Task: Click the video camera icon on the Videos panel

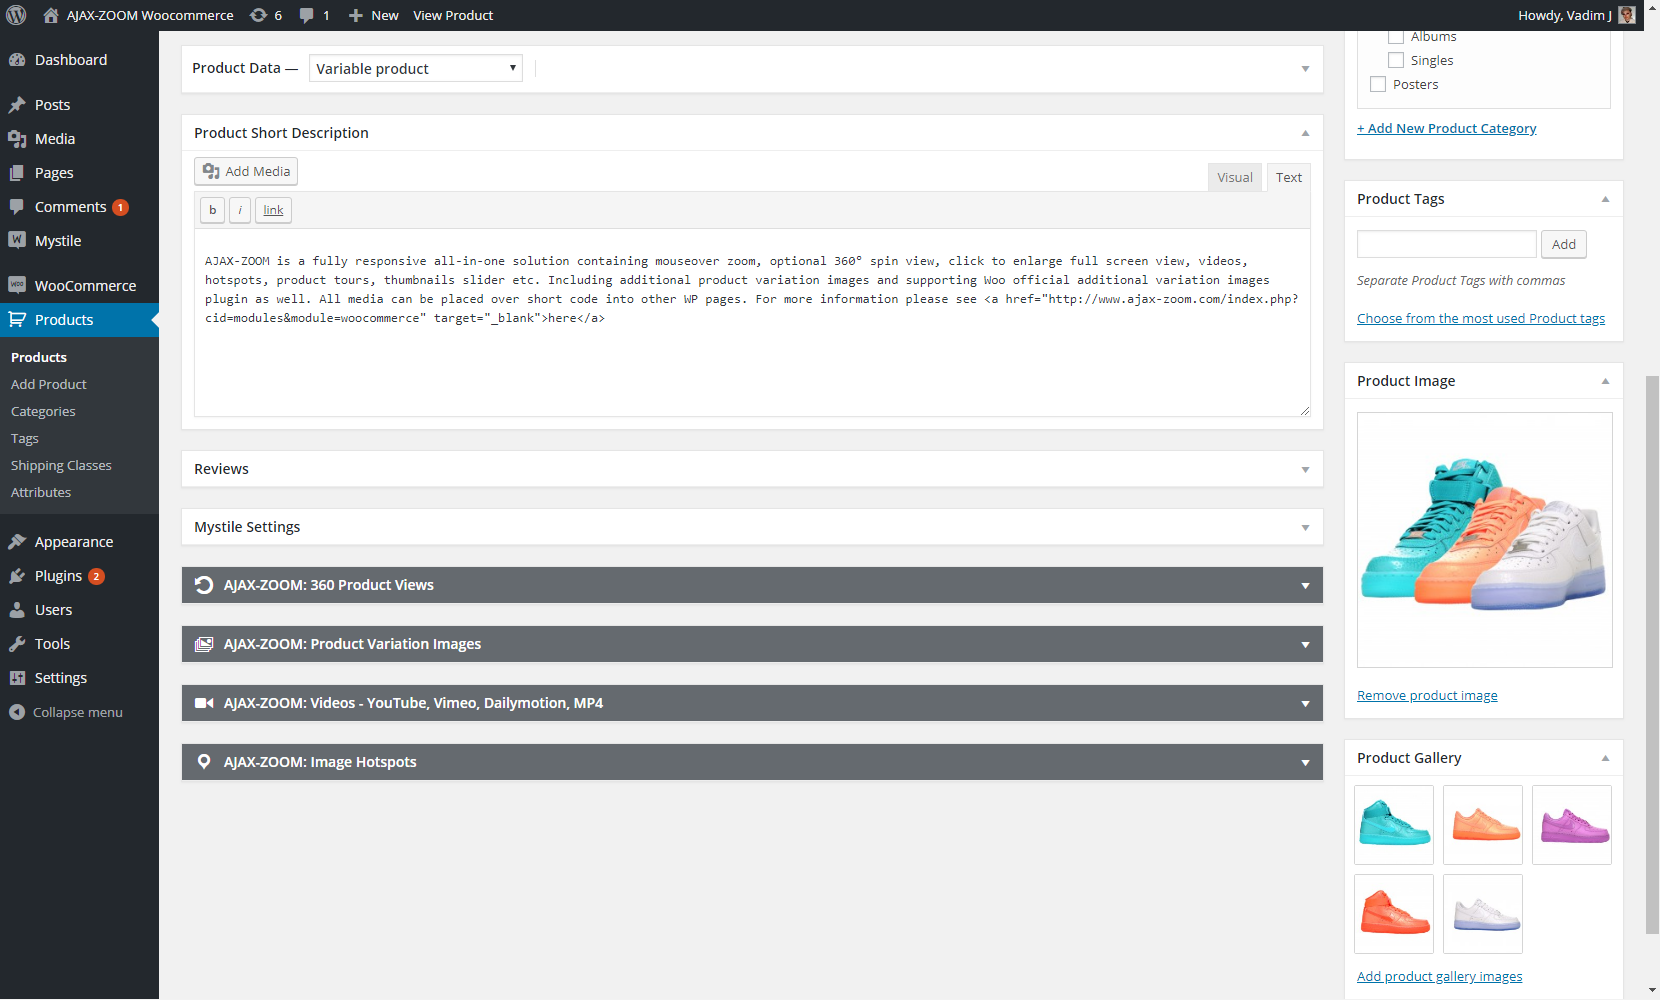Action: tap(204, 703)
